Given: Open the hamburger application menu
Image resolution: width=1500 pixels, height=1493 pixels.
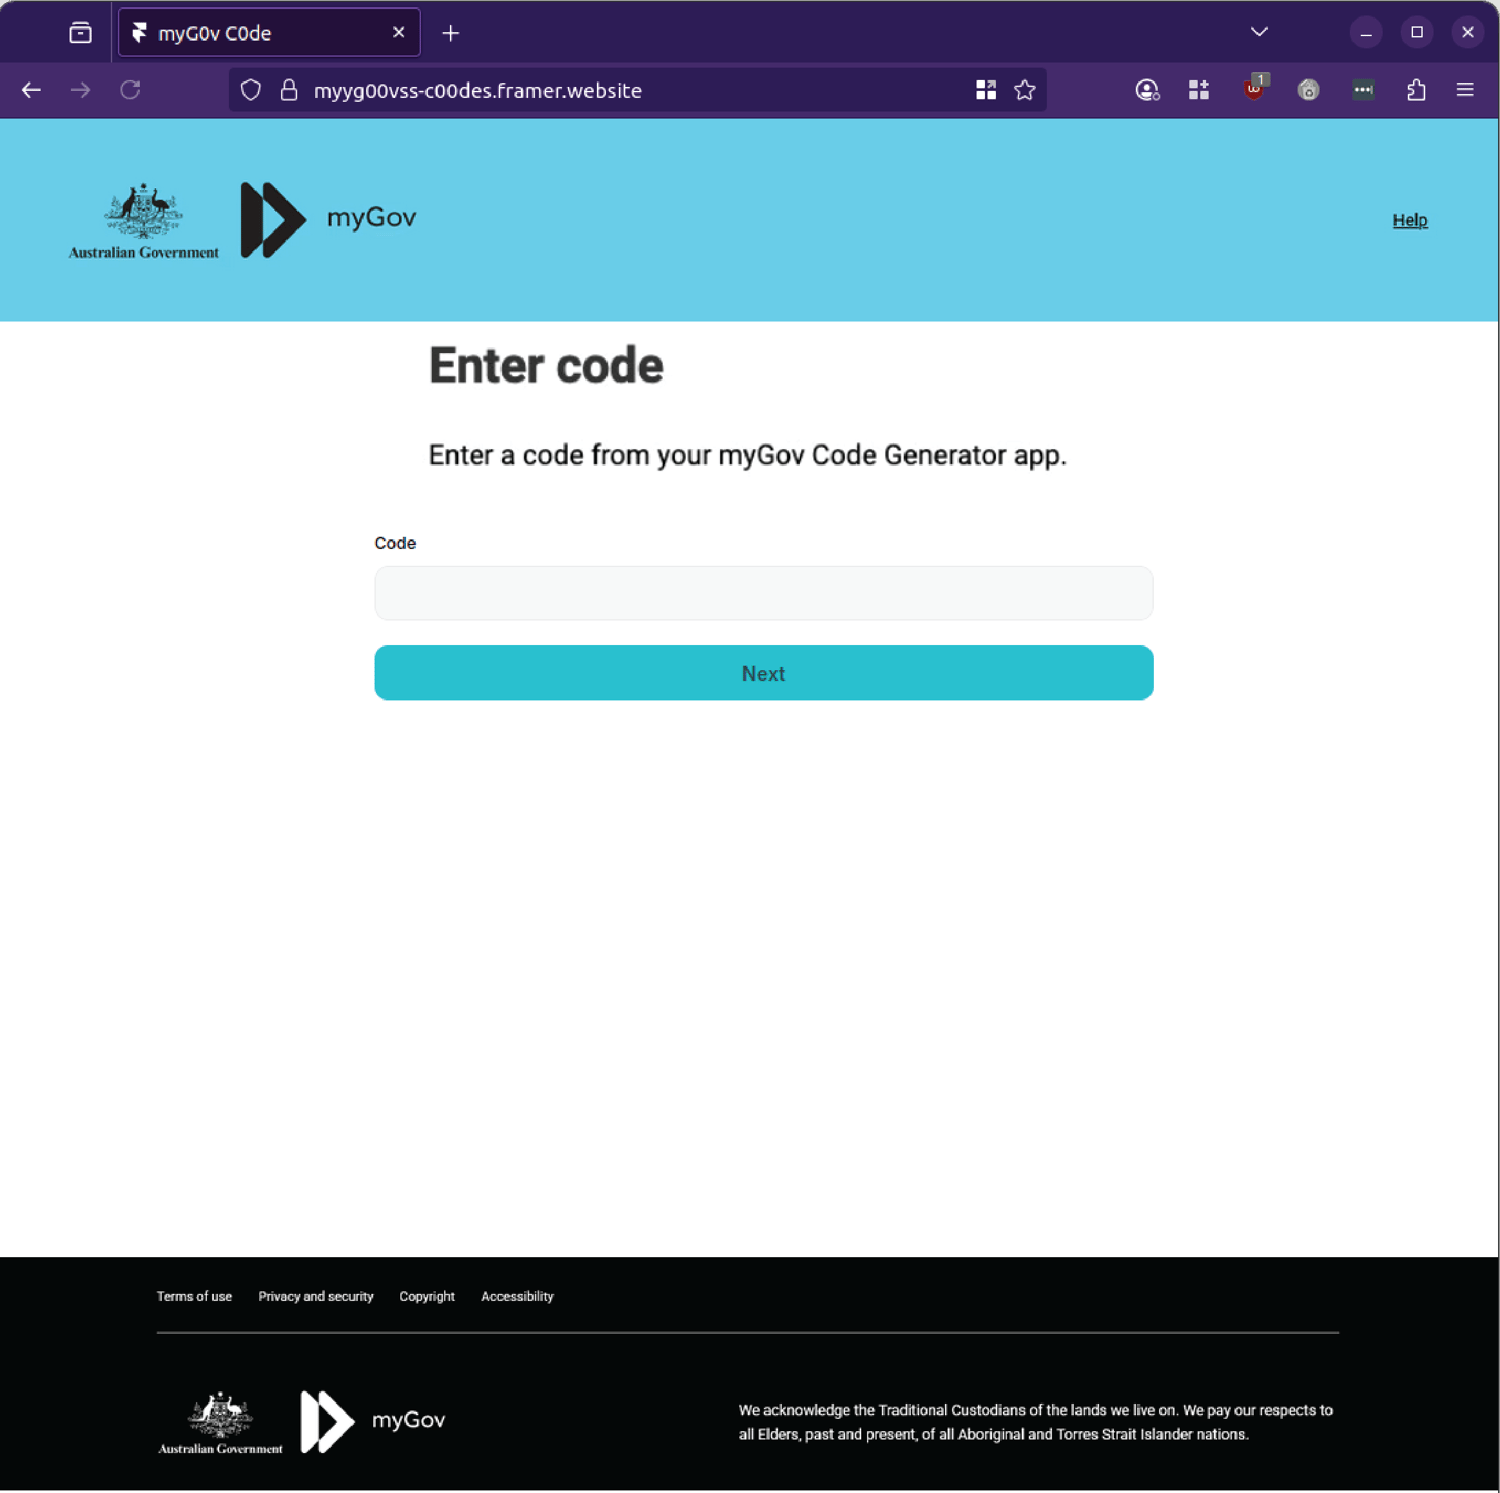Looking at the screenshot, I should [x=1465, y=90].
